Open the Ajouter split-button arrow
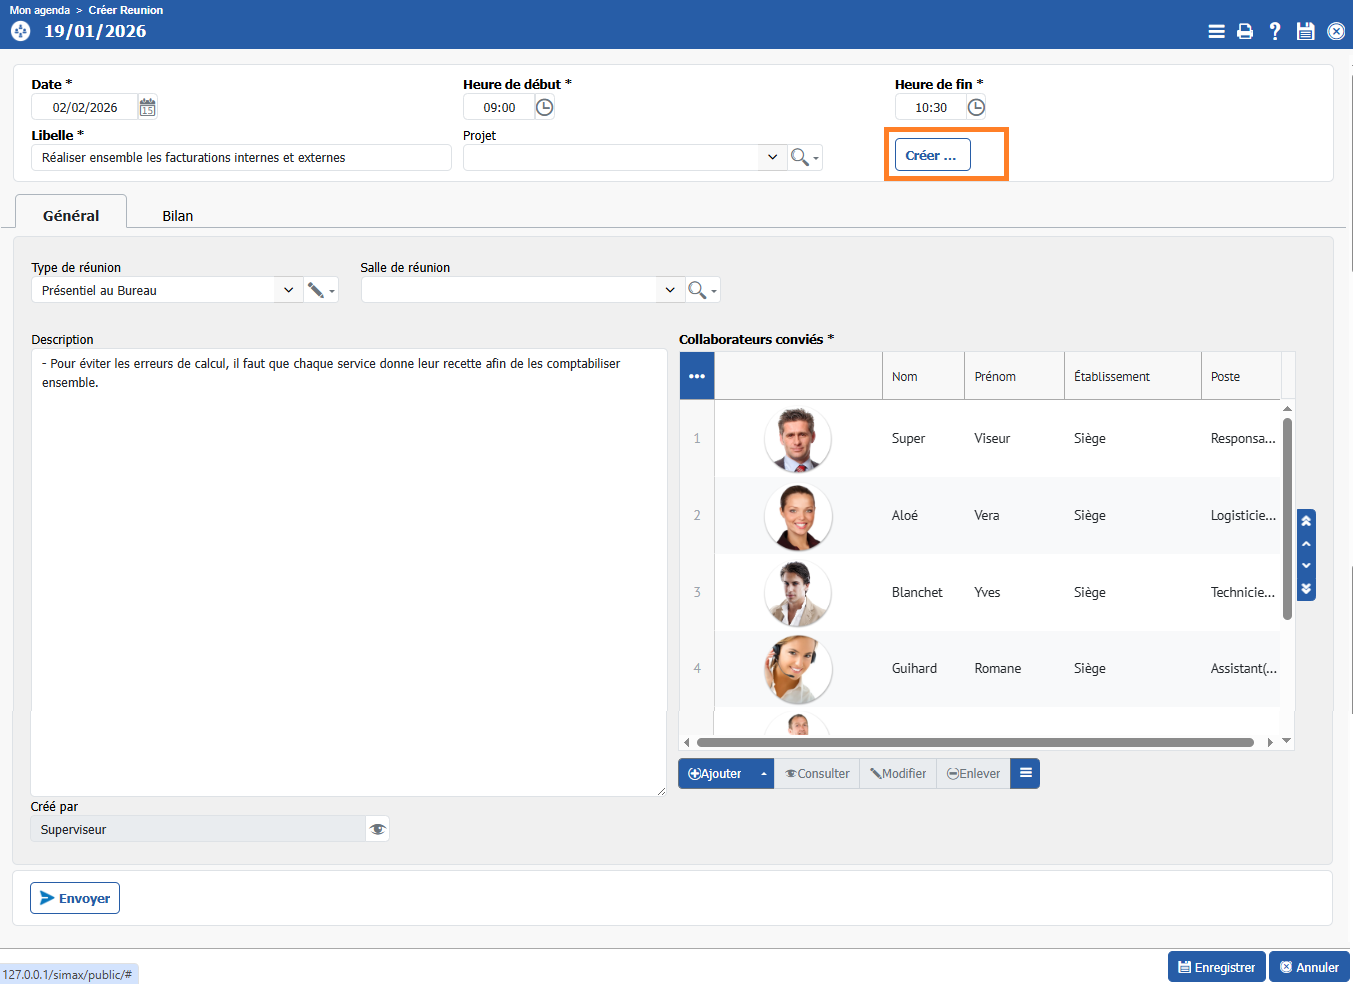This screenshot has height=988, width=1357. 764,774
